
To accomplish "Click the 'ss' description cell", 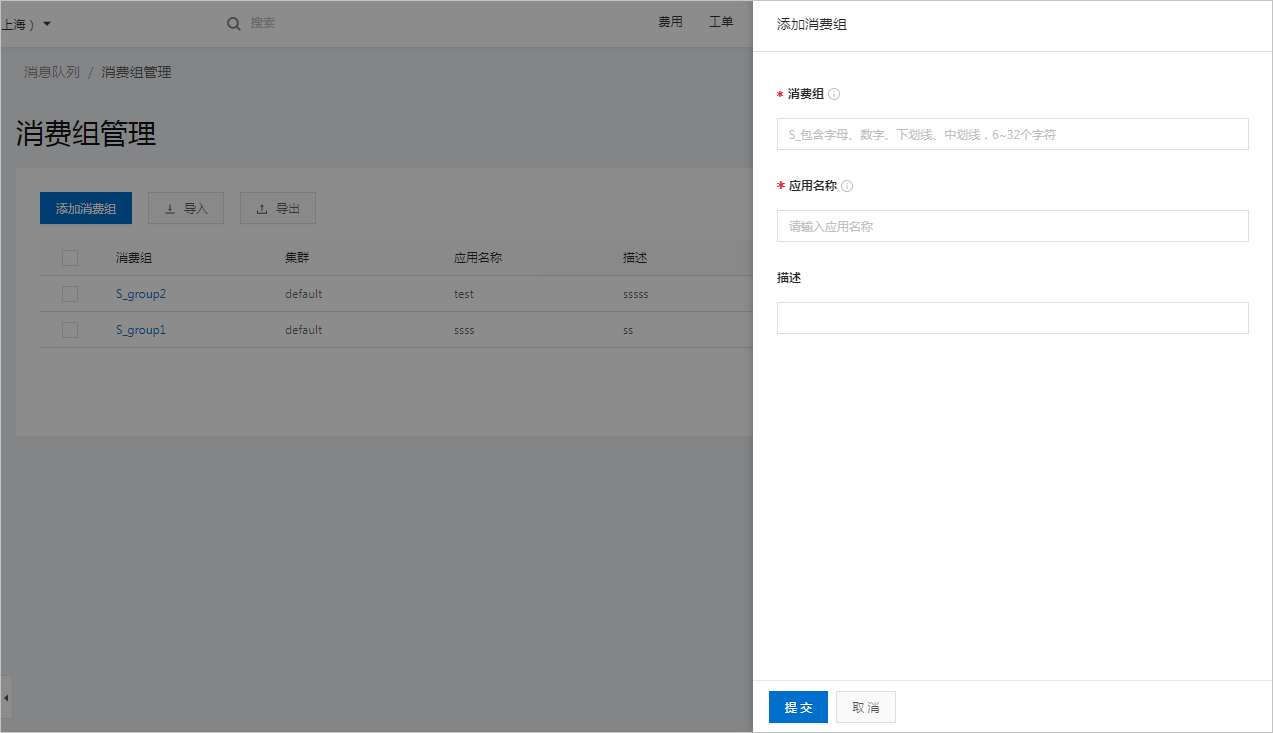I will click(628, 330).
